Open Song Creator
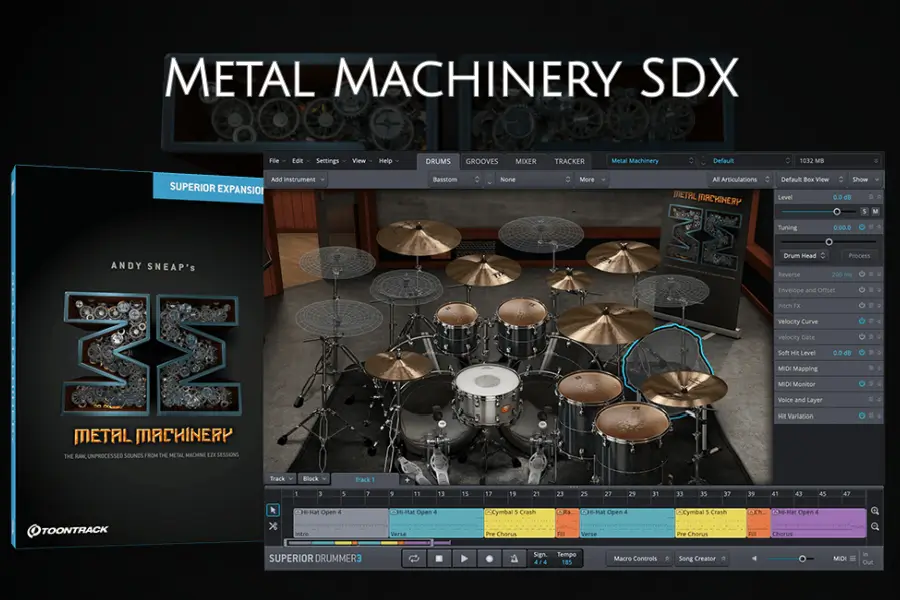 pos(701,558)
